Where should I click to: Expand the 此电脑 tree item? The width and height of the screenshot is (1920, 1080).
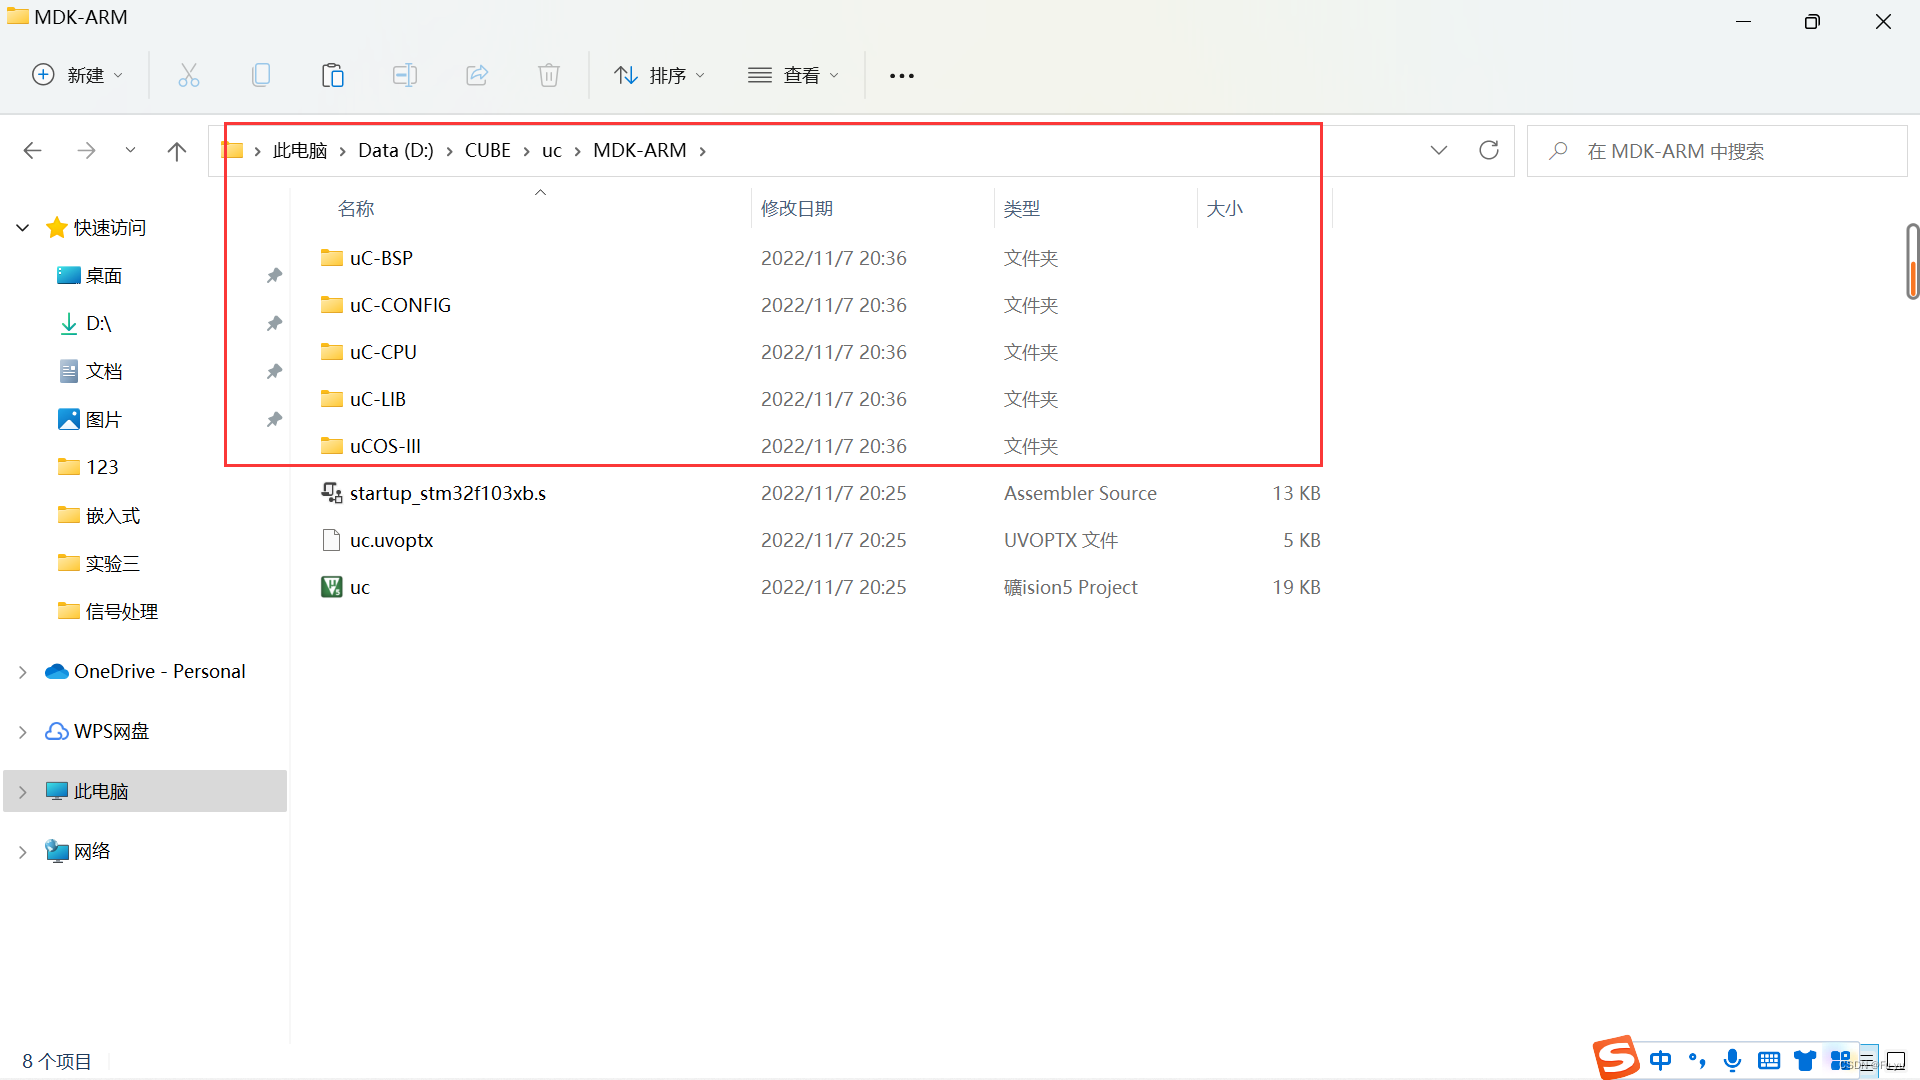tap(22, 790)
